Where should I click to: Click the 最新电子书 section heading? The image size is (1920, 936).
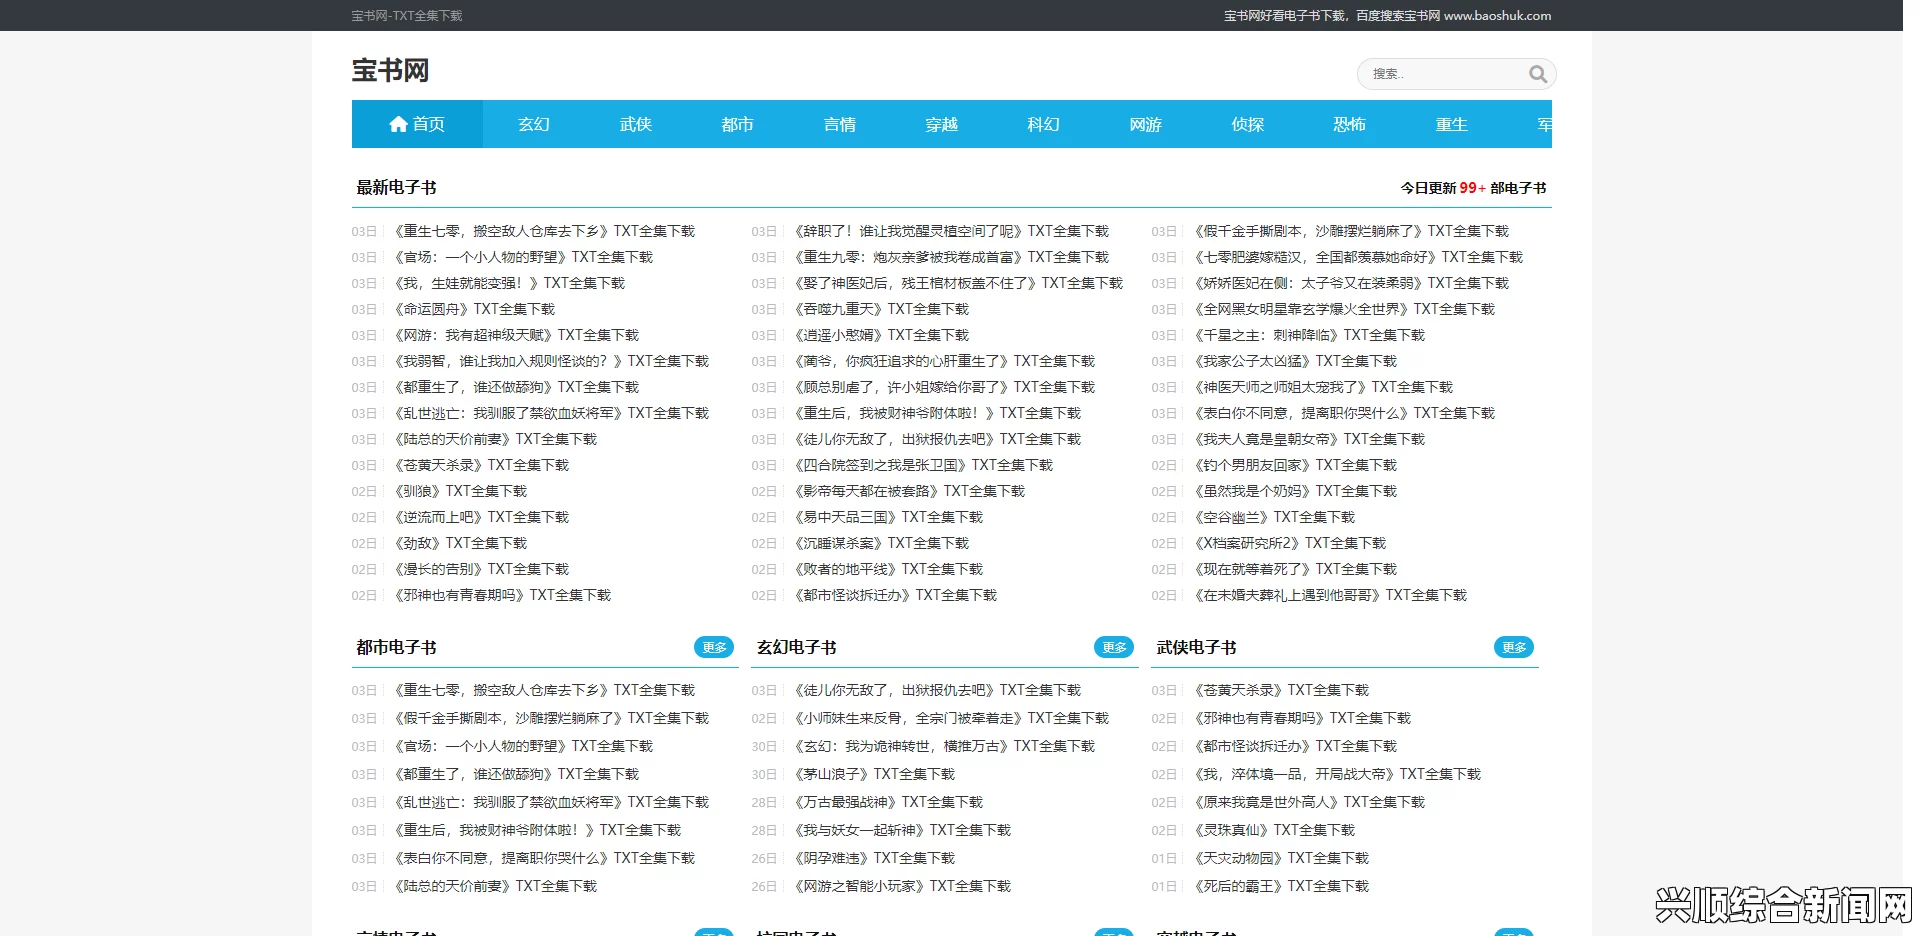click(x=396, y=187)
